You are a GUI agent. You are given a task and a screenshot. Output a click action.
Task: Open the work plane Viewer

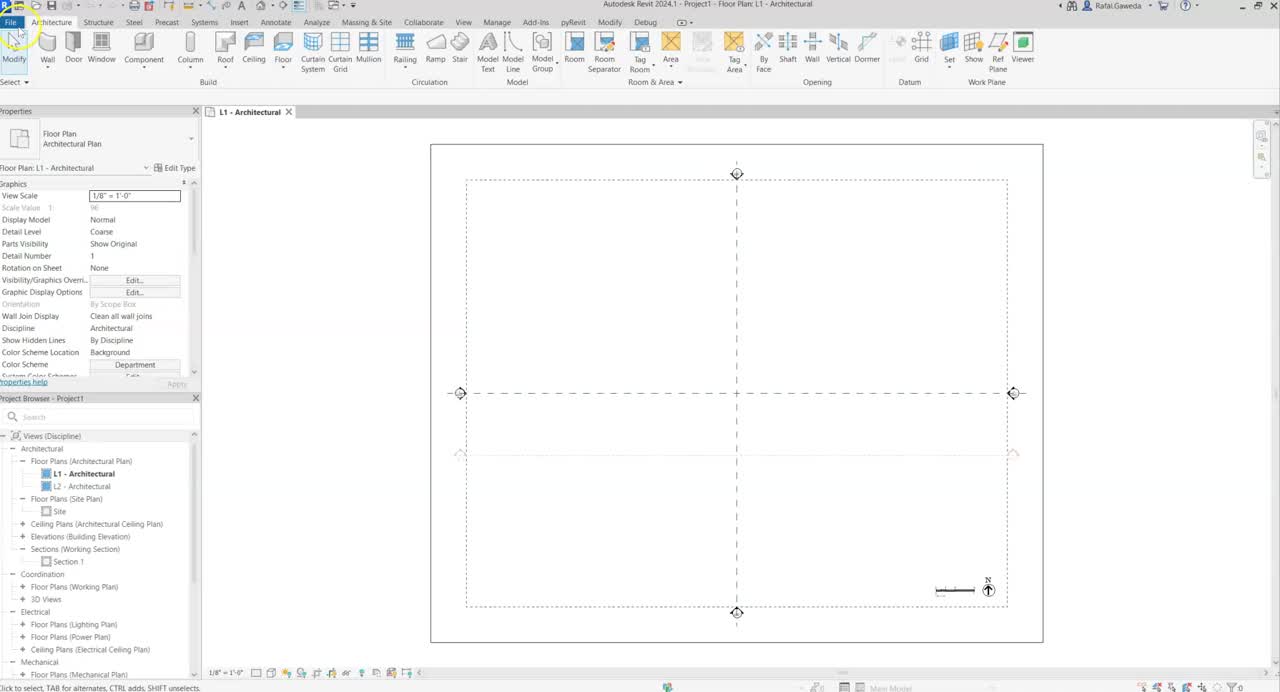click(1022, 48)
